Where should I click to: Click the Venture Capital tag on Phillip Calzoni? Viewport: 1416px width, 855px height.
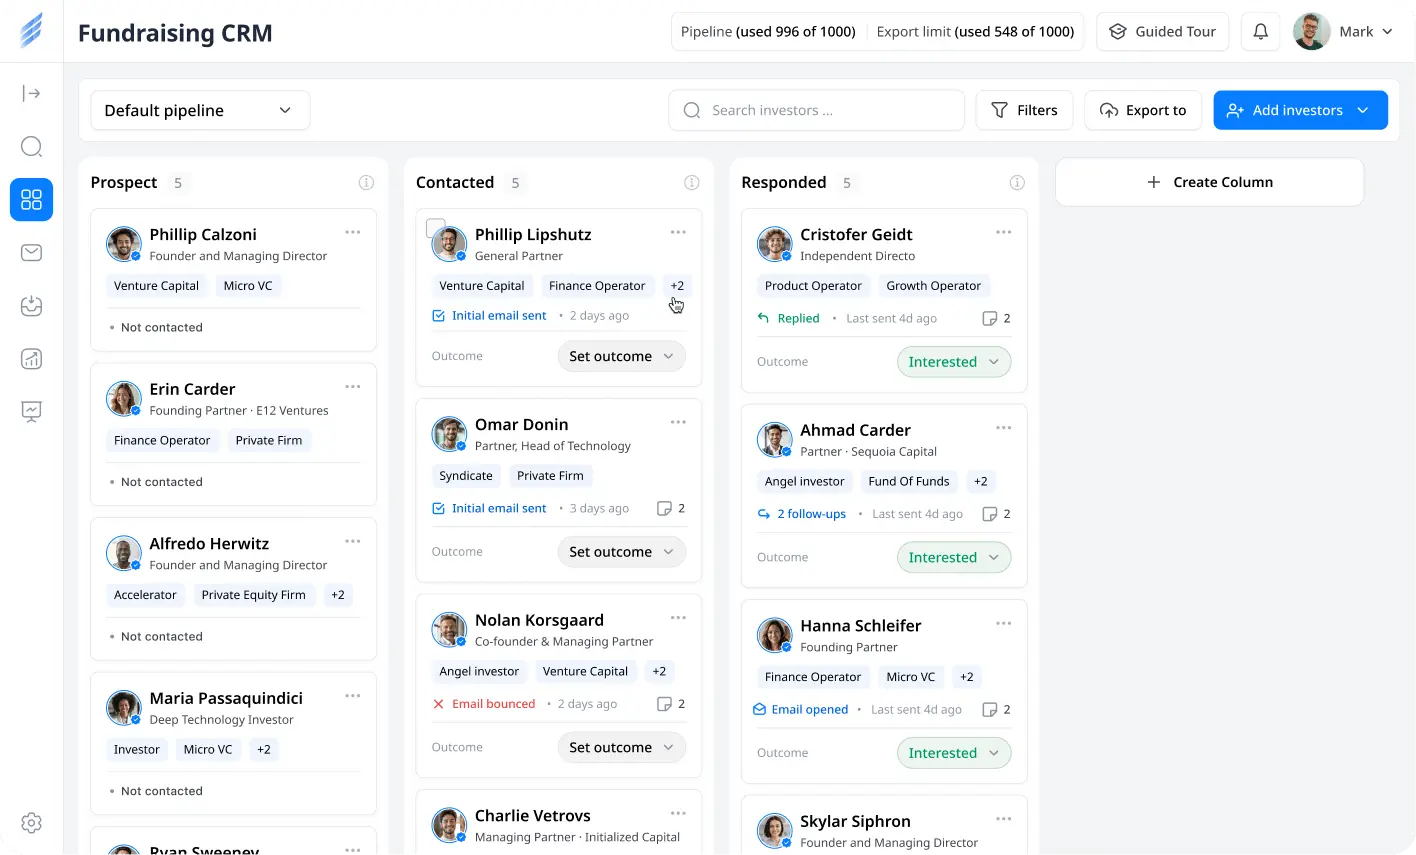click(x=156, y=286)
